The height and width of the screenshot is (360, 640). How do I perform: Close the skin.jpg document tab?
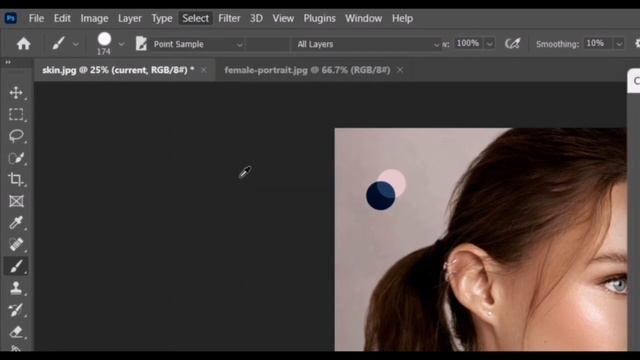click(x=204, y=70)
